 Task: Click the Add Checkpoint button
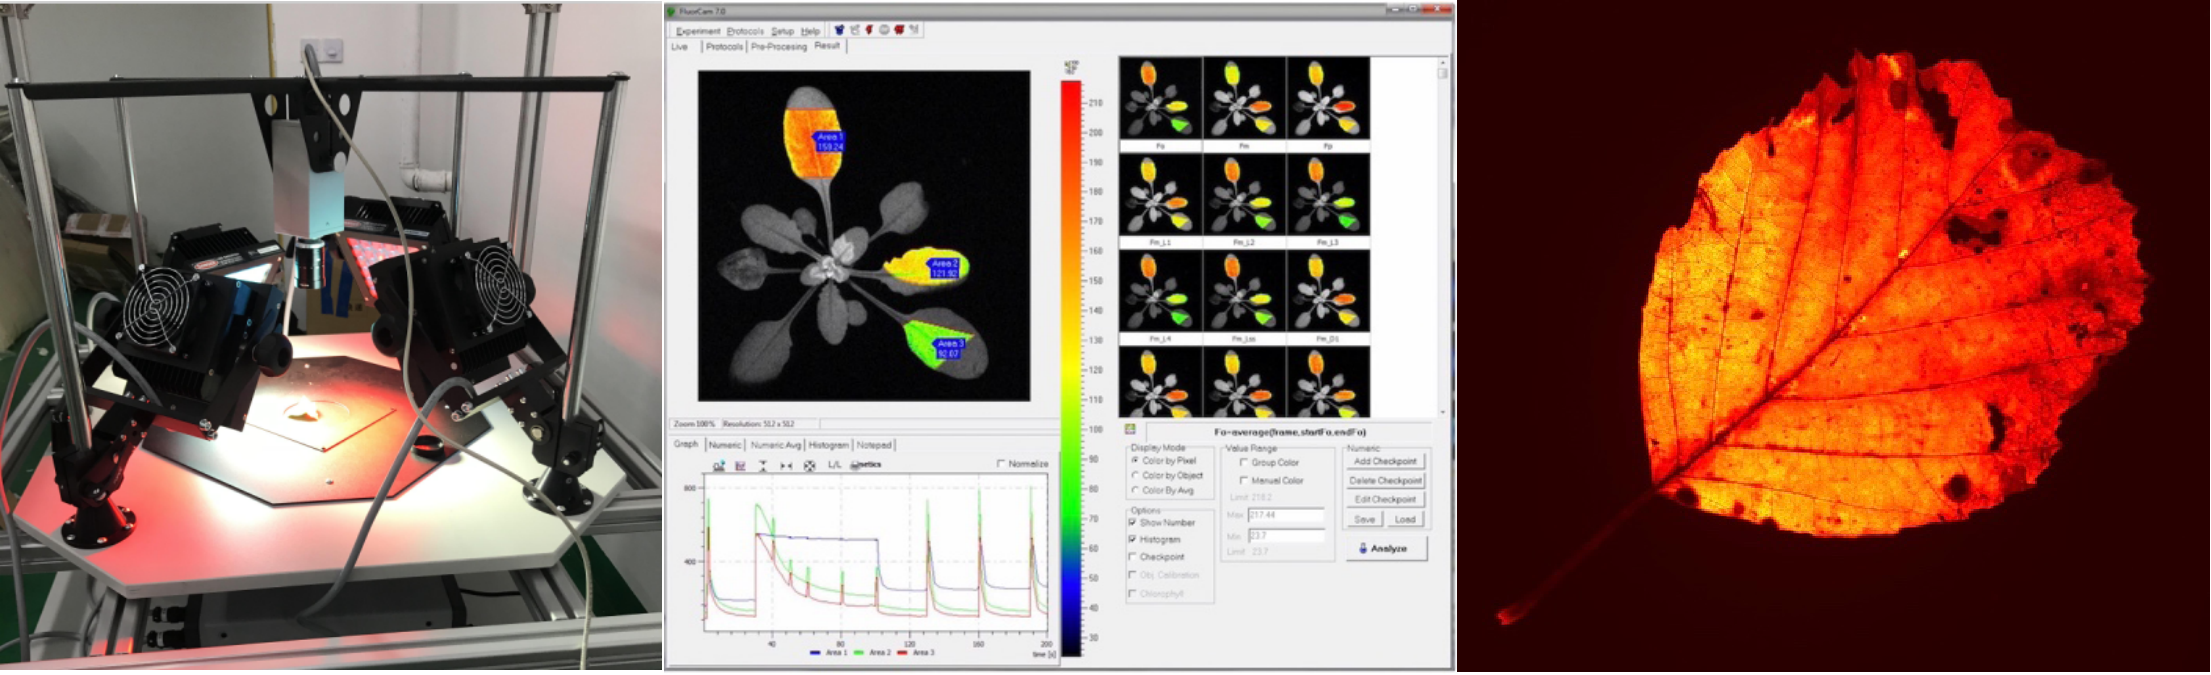(1385, 461)
